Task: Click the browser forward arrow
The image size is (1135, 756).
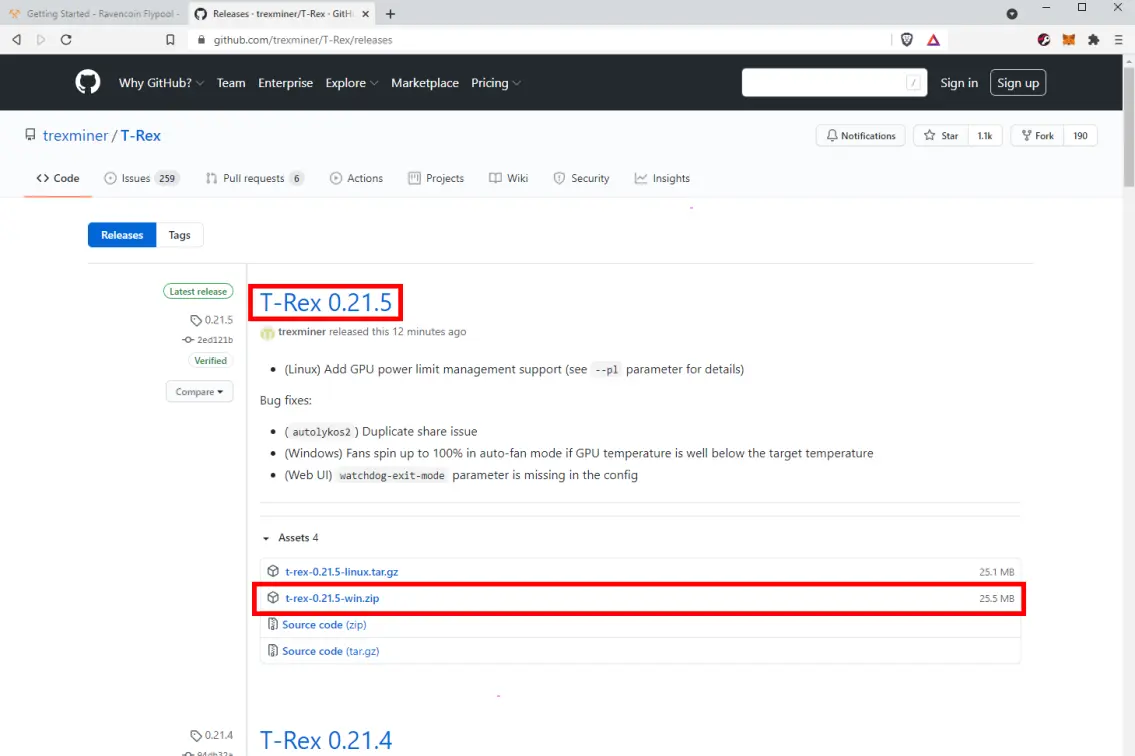Action: pos(41,40)
